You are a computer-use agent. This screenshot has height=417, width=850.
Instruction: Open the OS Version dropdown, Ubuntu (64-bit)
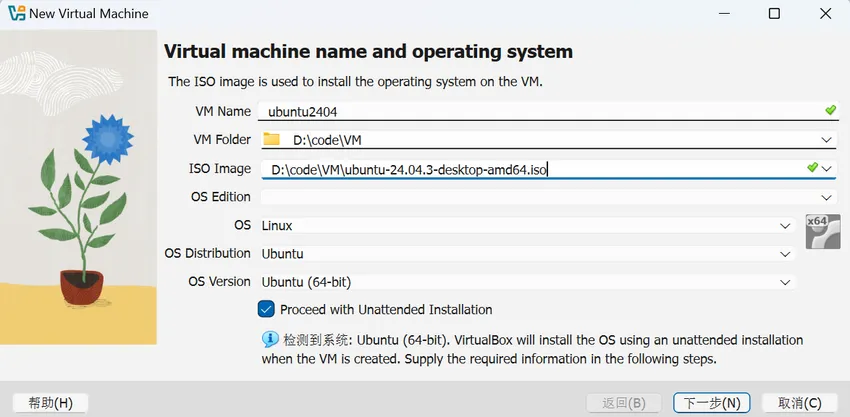tap(785, 282)
